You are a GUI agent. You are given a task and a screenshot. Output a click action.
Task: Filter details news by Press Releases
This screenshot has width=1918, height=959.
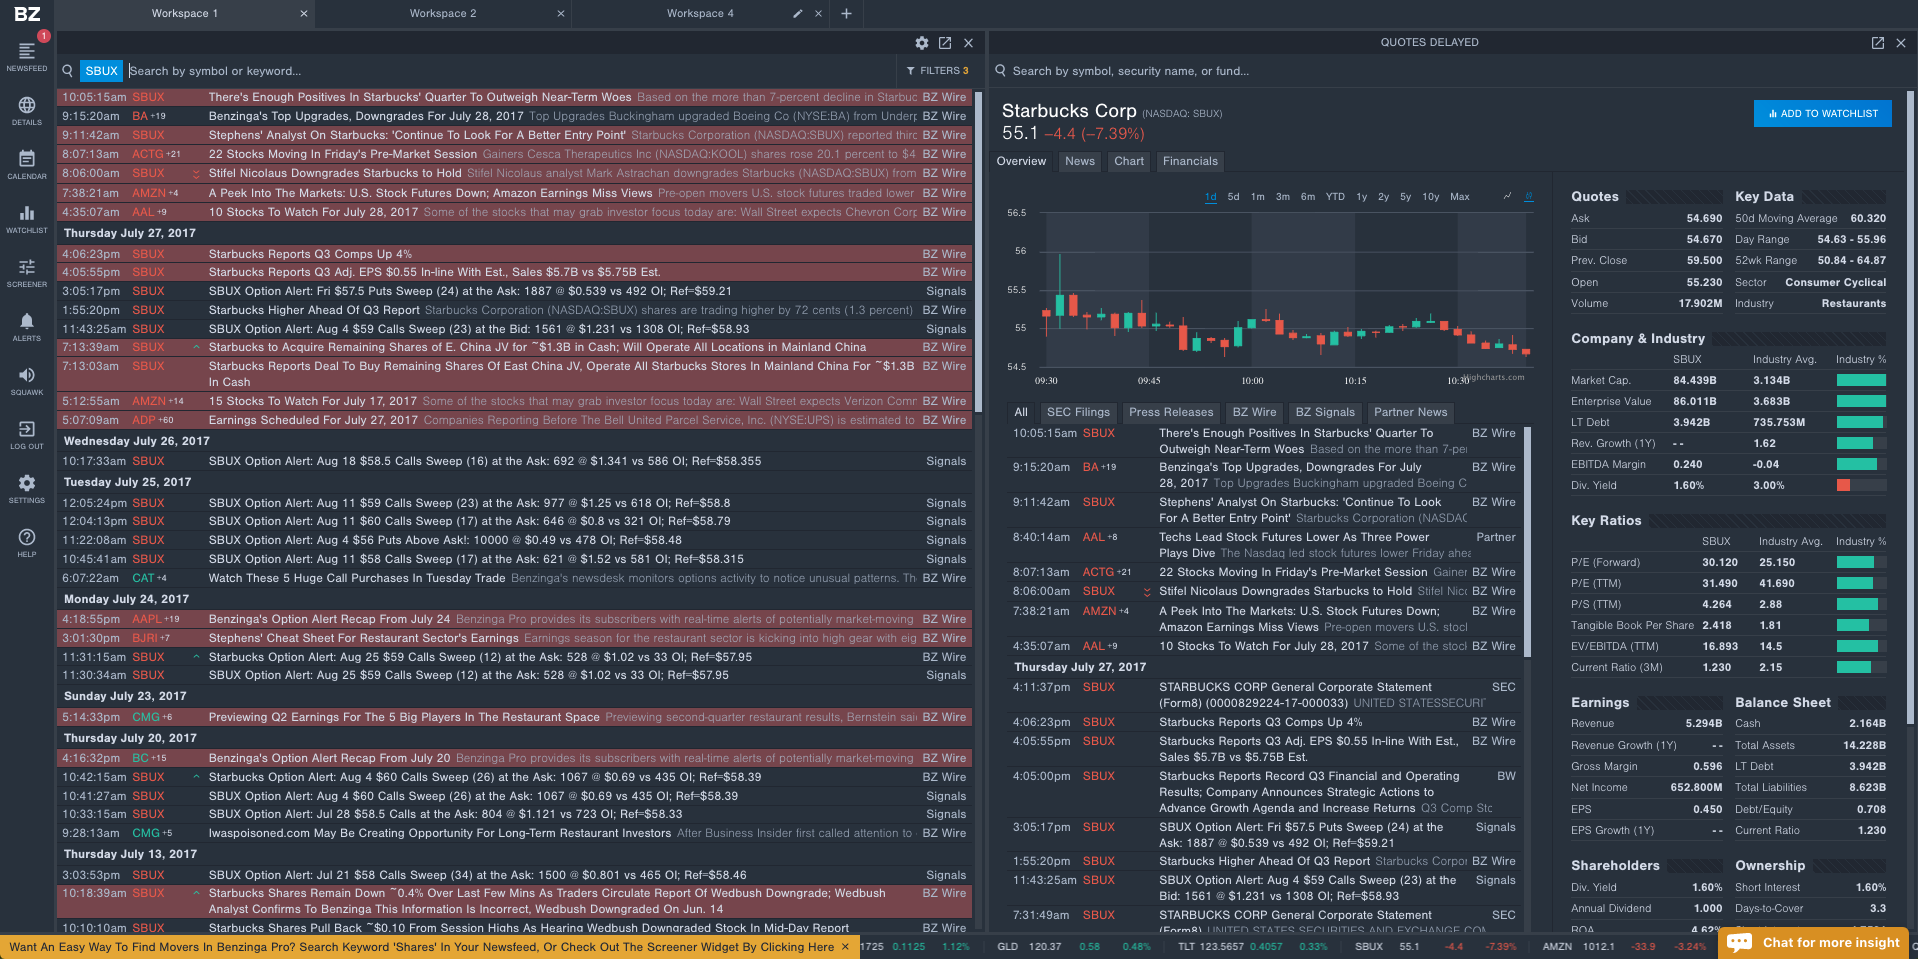point(1171,412)
